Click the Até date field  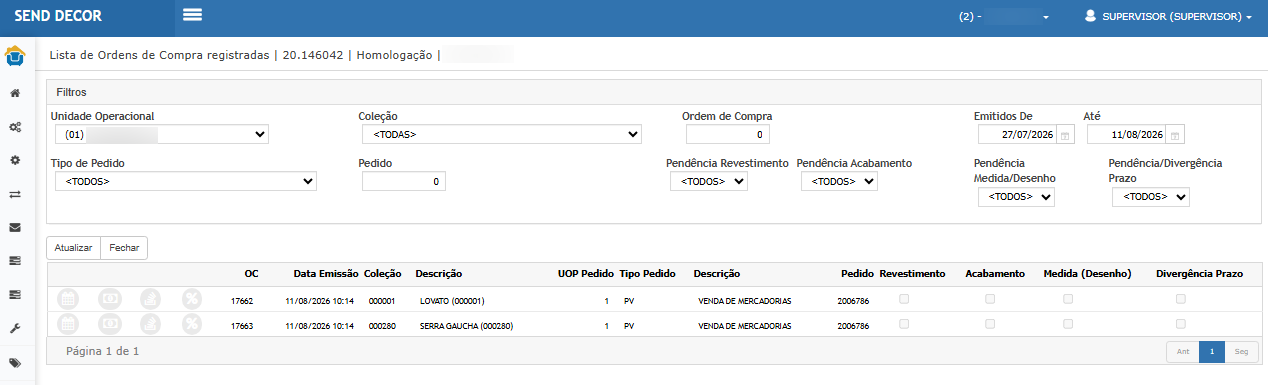[x=1126, y=135]
